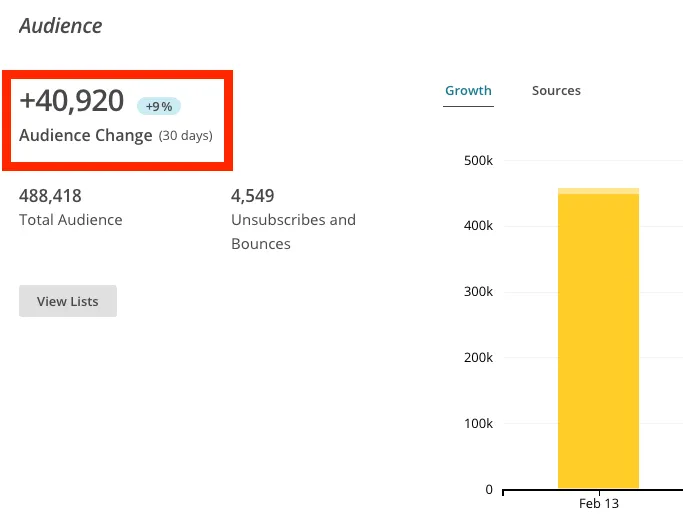Click the Total Audience label
This screenshot has height=521, width=683.
point(71,220)
